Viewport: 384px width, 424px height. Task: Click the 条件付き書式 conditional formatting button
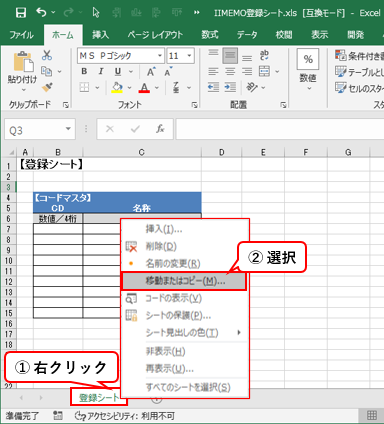[x=360, y=56]
